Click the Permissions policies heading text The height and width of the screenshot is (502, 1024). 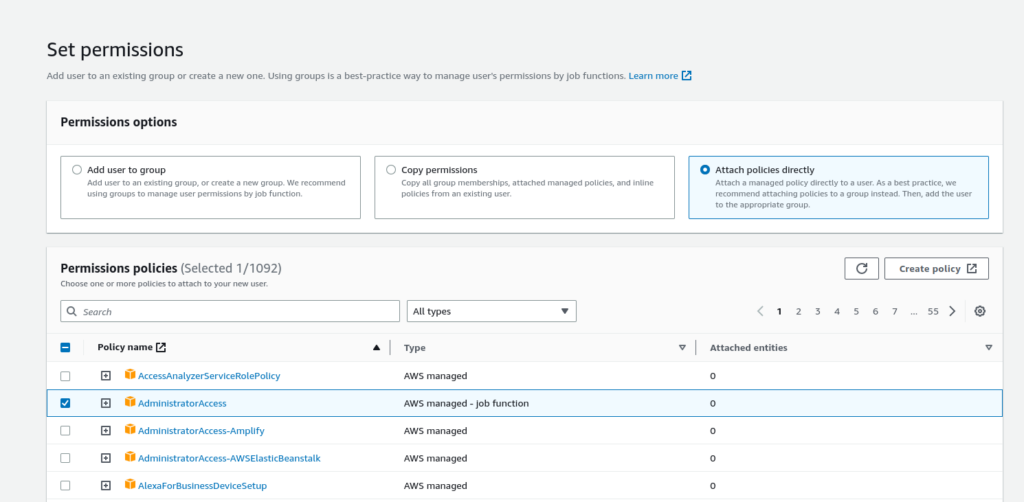[118, 268]
